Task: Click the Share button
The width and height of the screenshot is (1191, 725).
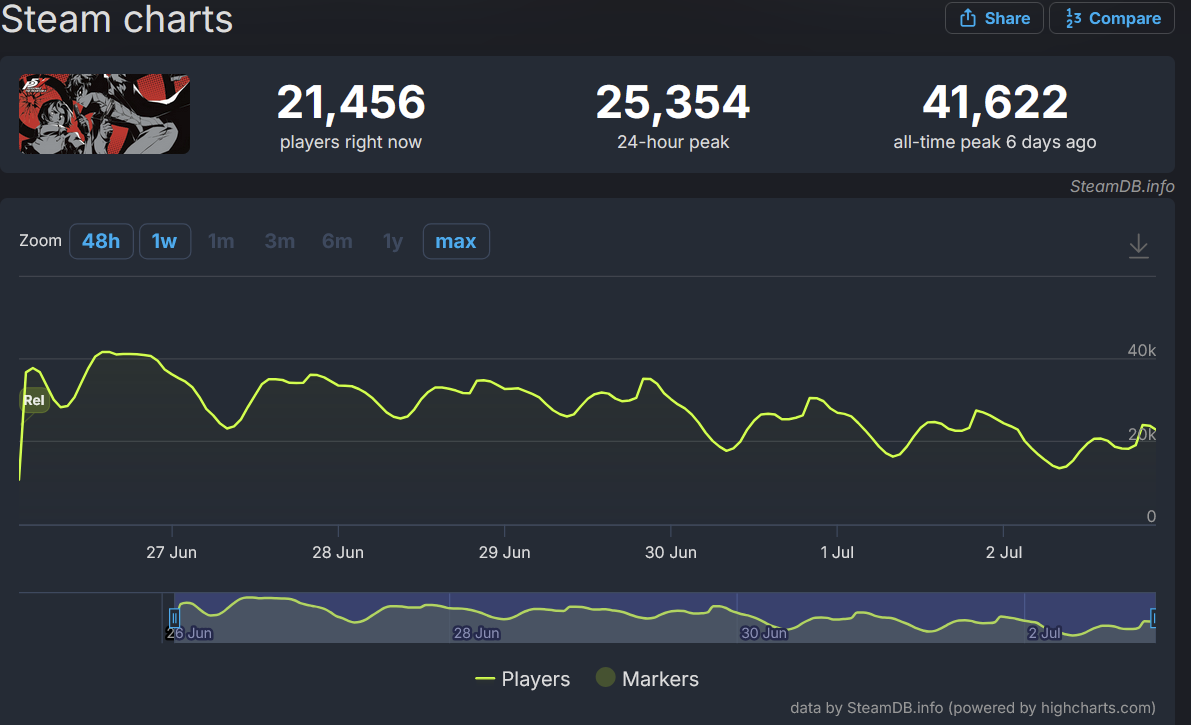Action: click(x=994, y=18)
